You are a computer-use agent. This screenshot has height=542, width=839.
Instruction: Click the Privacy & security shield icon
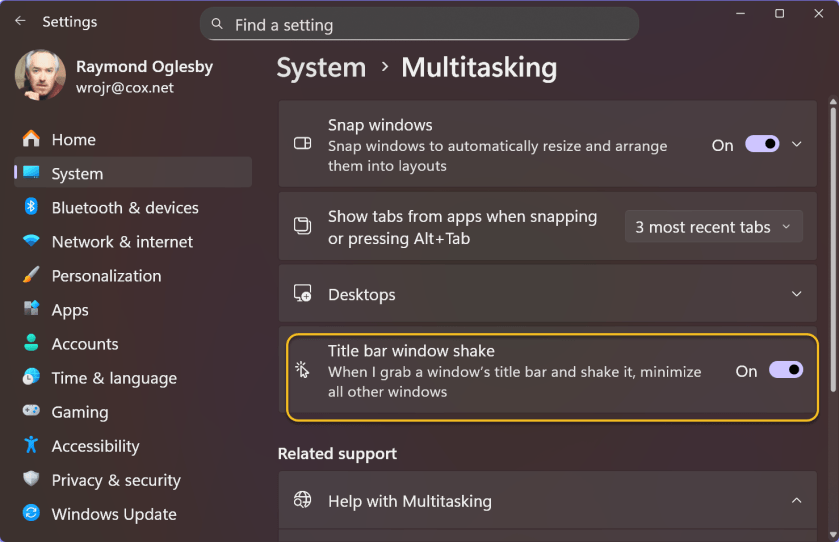tap(31, 479)
